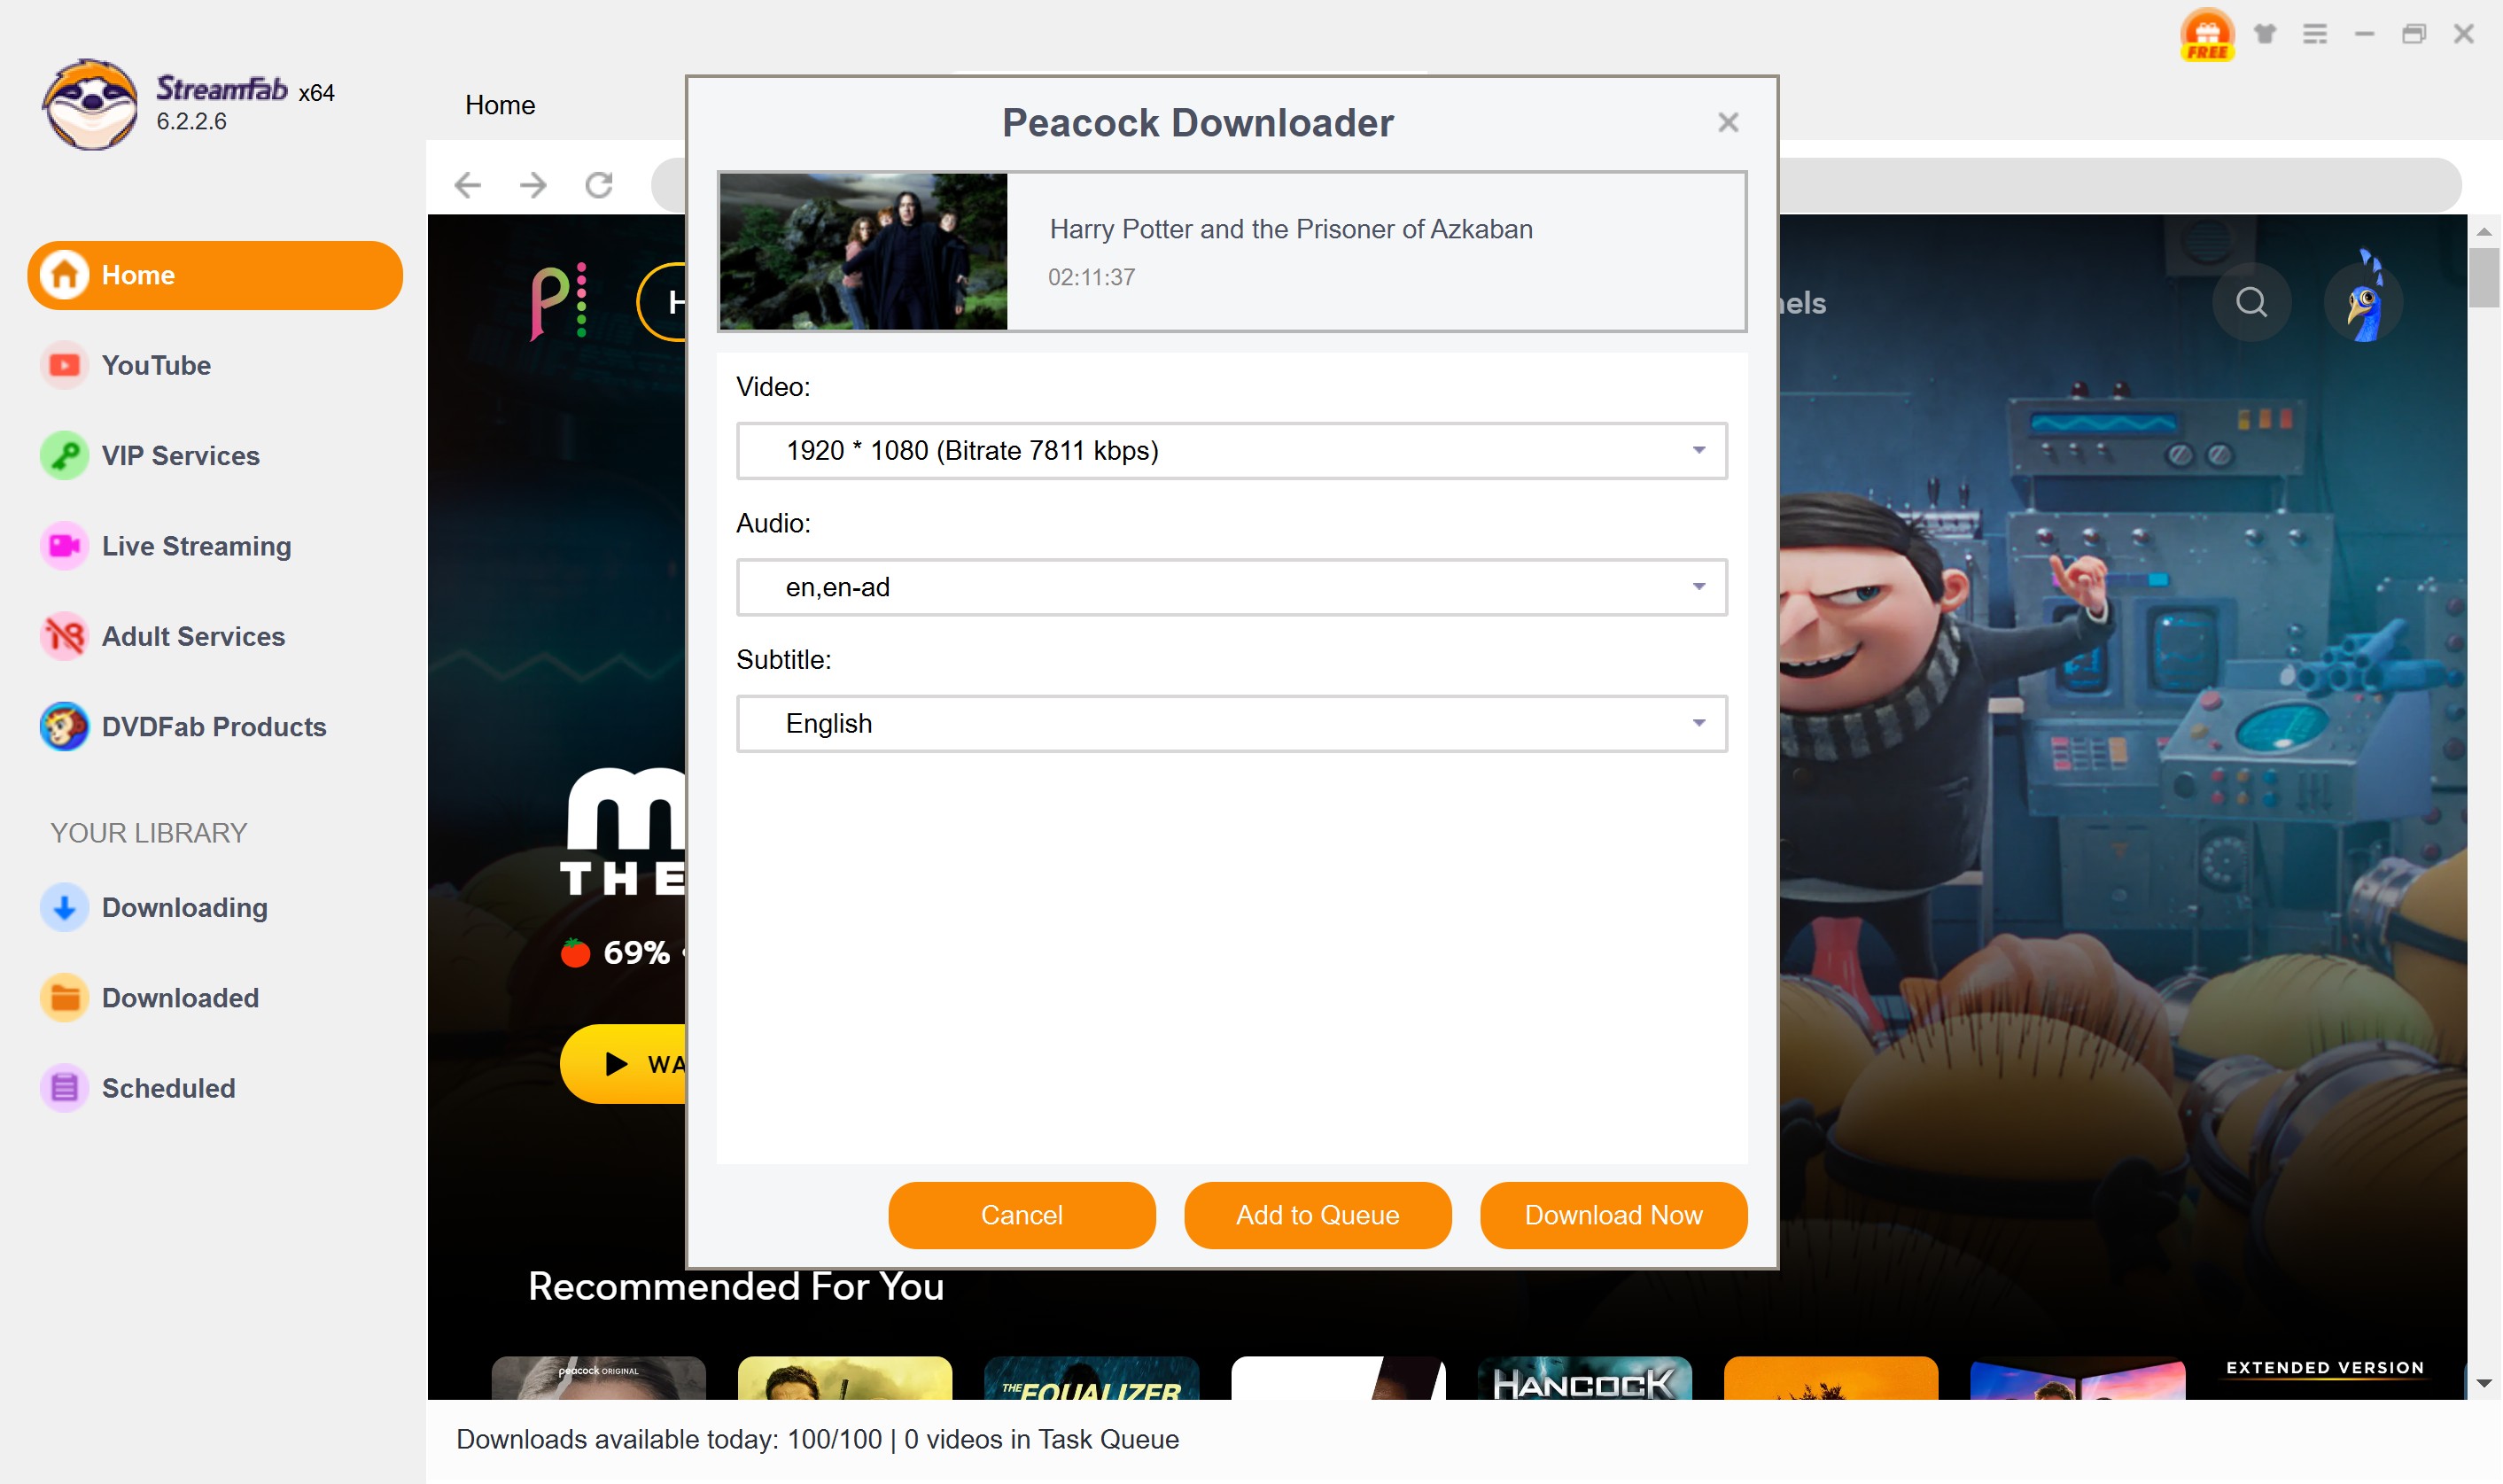Cancel the Peacock download dialog
The width and height of the screenshot is (2503, 1484).
(x=1022, y=1215)
